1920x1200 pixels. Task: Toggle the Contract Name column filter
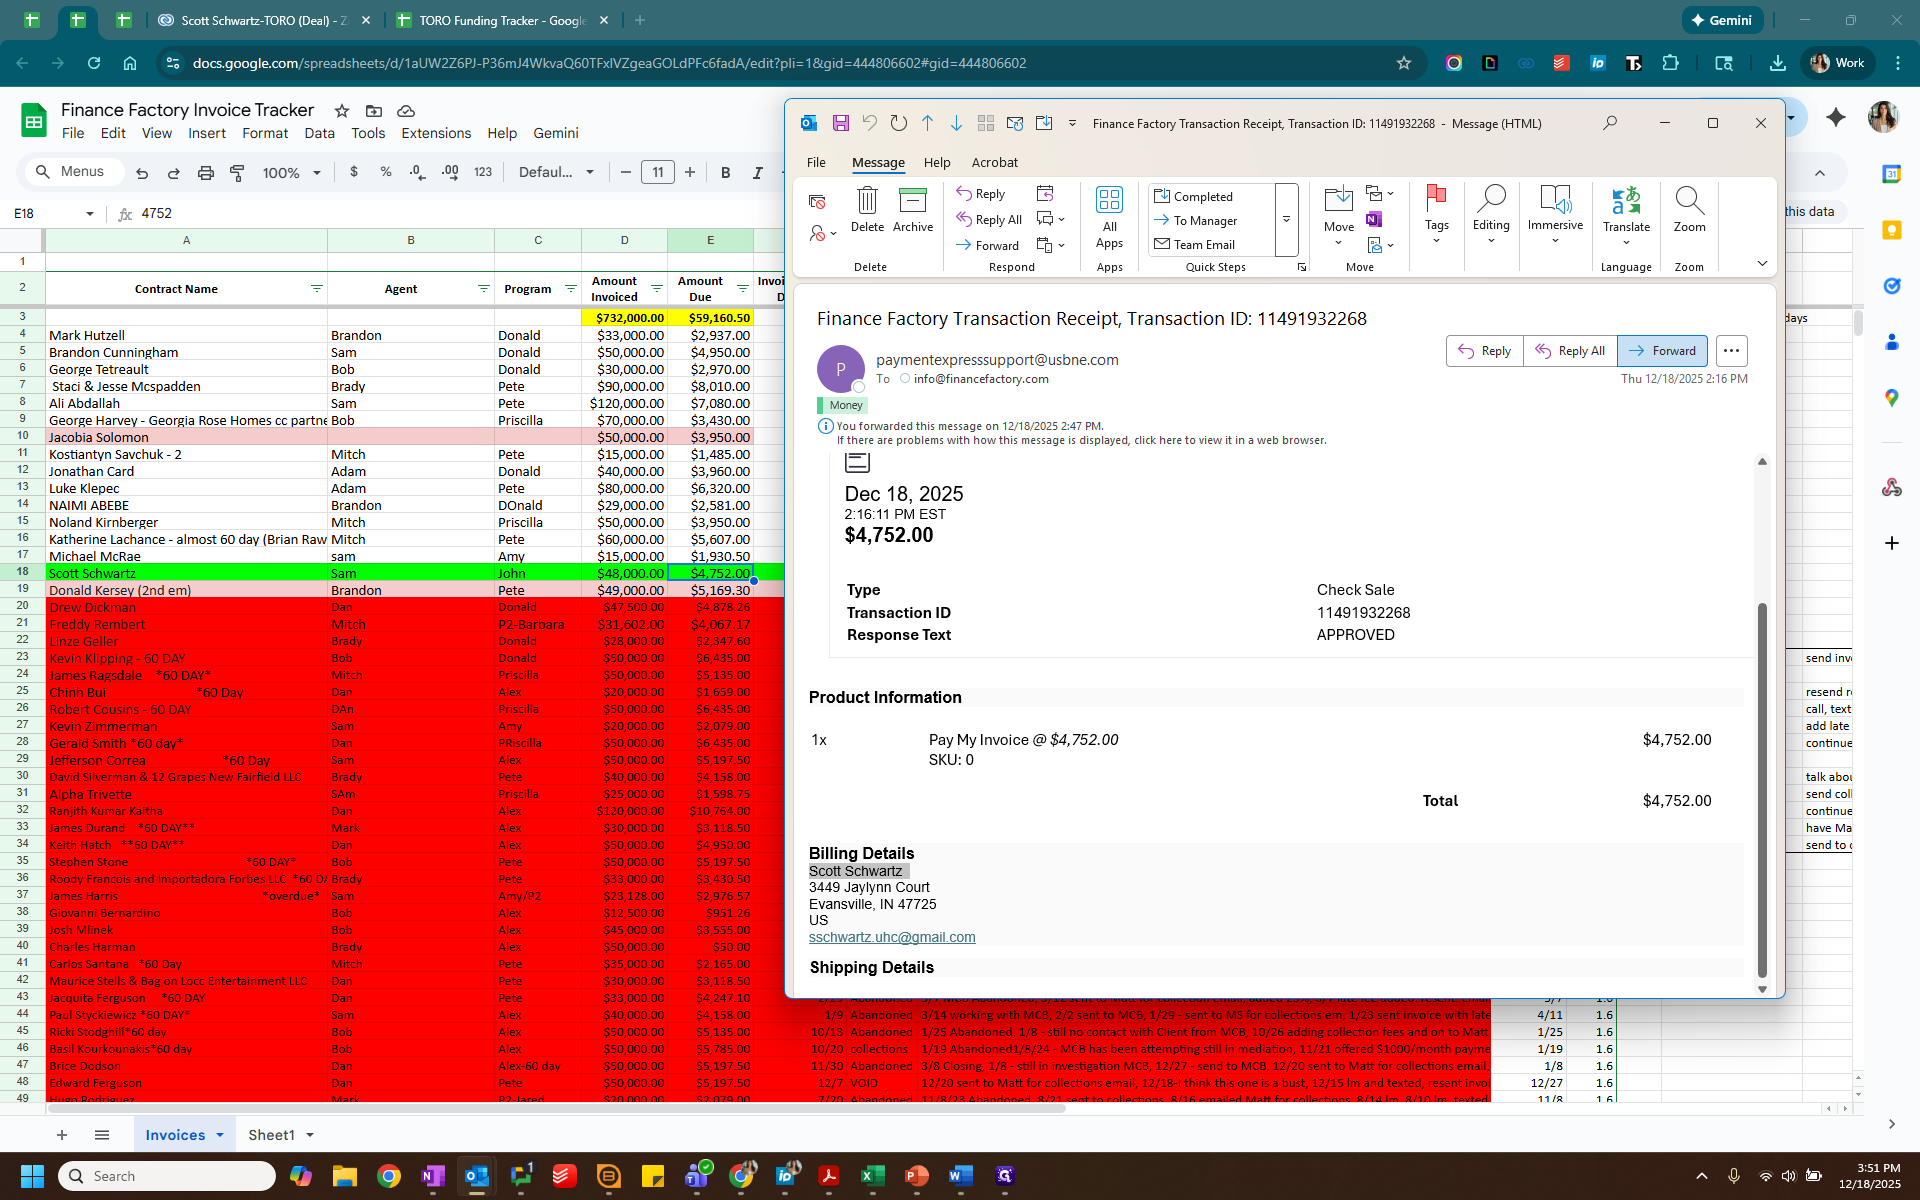[x=316, y=289]
